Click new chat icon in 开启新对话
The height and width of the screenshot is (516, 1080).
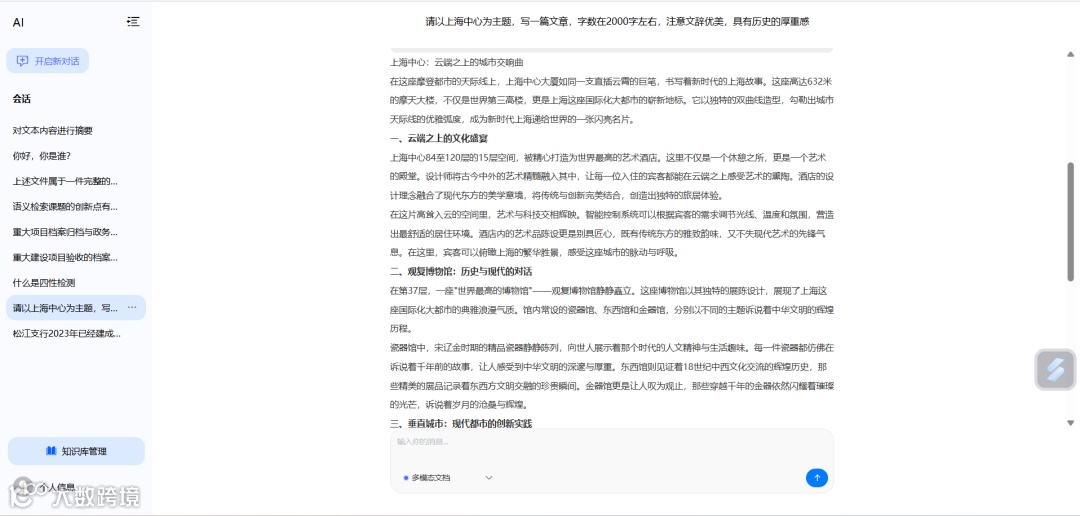[x=23, y=61]
